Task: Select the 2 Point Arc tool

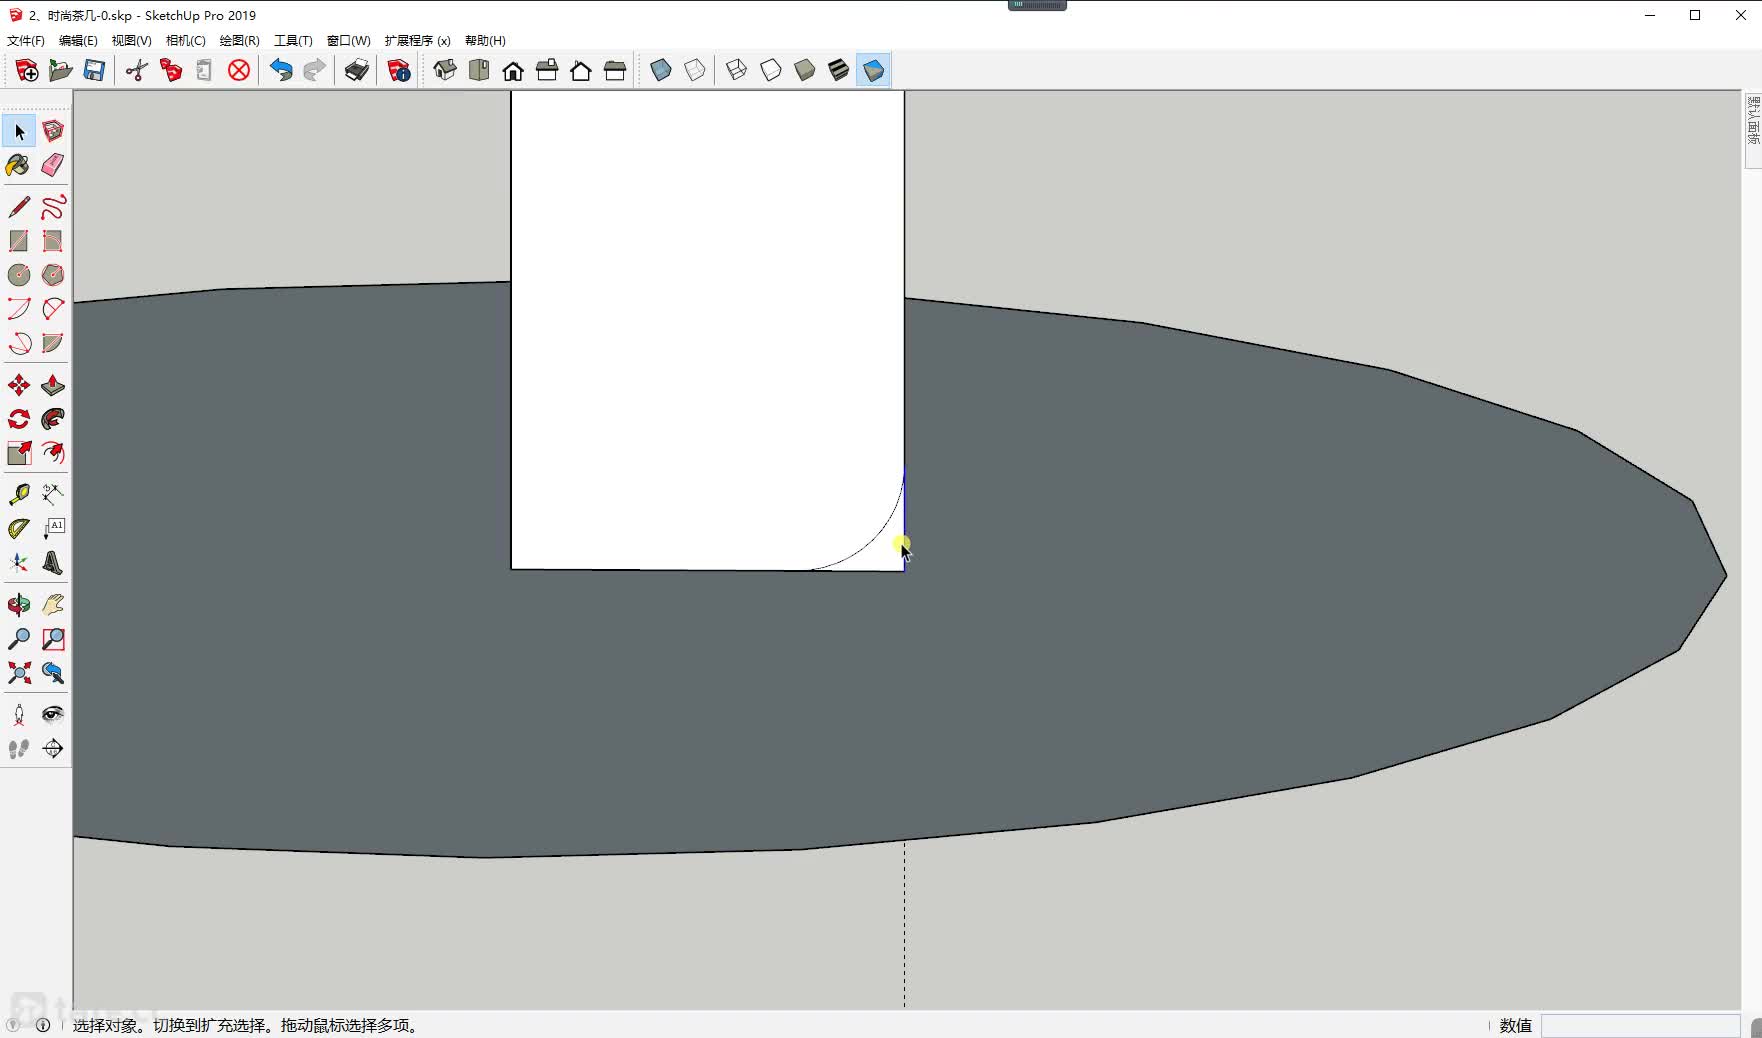Action: coord(53,309)
